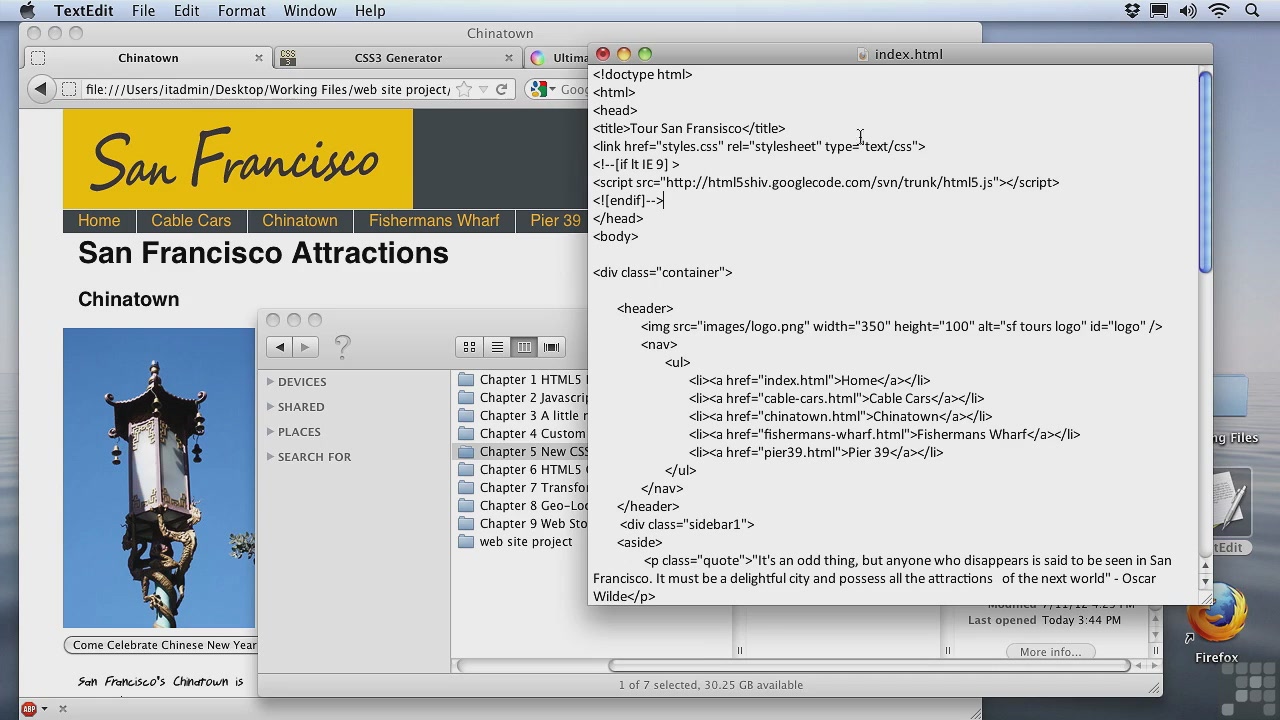Go forward in the Finder window
Screen dimensions: 1280x720
click(x=305, y=347)
